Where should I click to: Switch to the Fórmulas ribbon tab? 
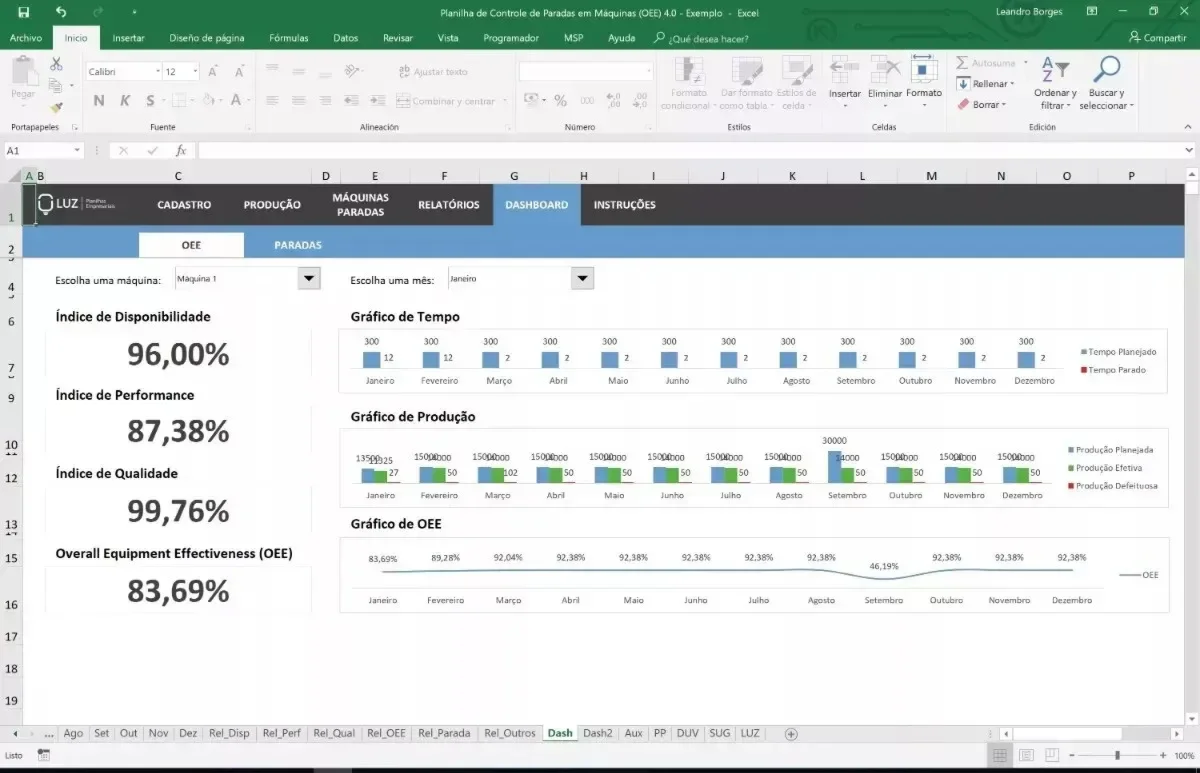pyautogui.click(x=288, y=38)
